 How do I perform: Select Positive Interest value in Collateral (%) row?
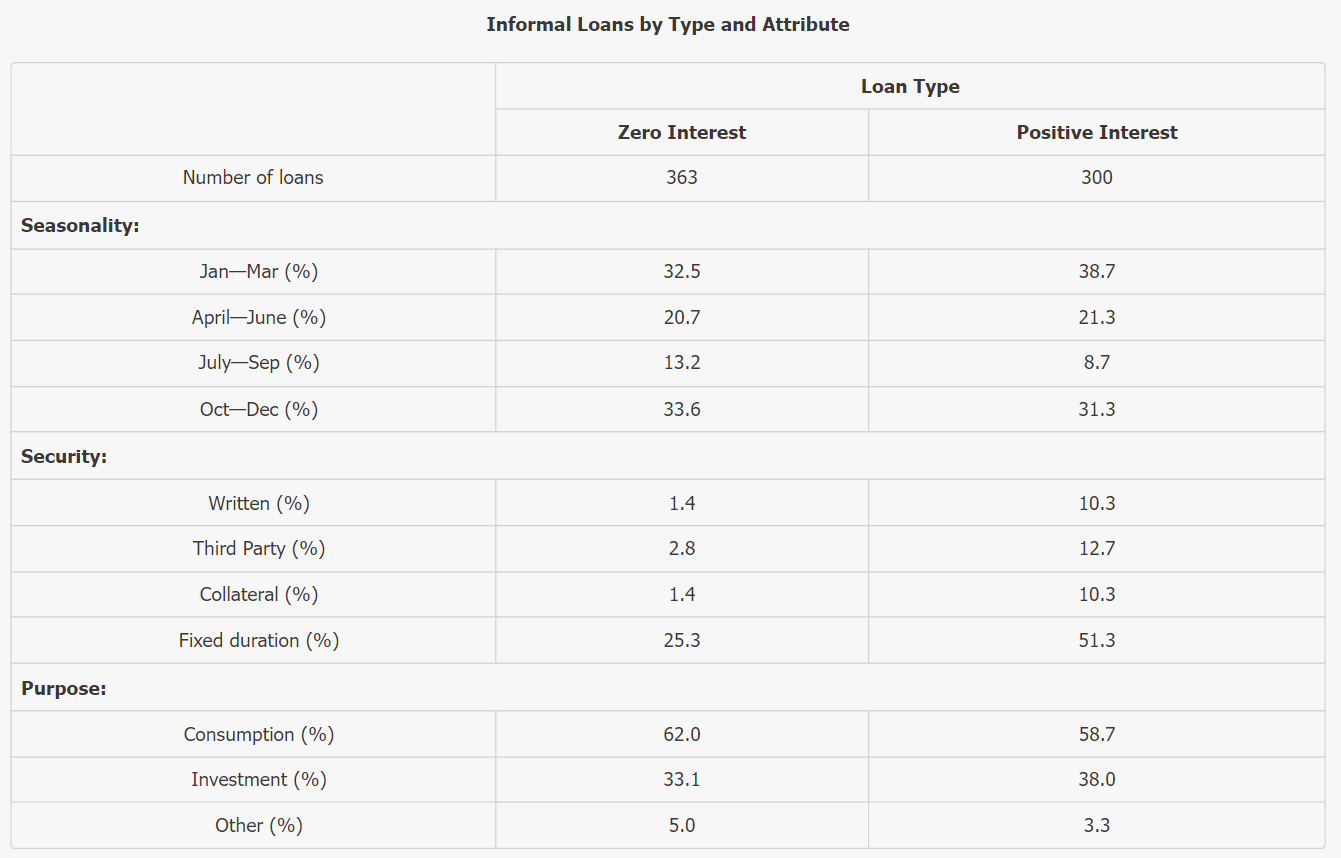point(1097,594)
